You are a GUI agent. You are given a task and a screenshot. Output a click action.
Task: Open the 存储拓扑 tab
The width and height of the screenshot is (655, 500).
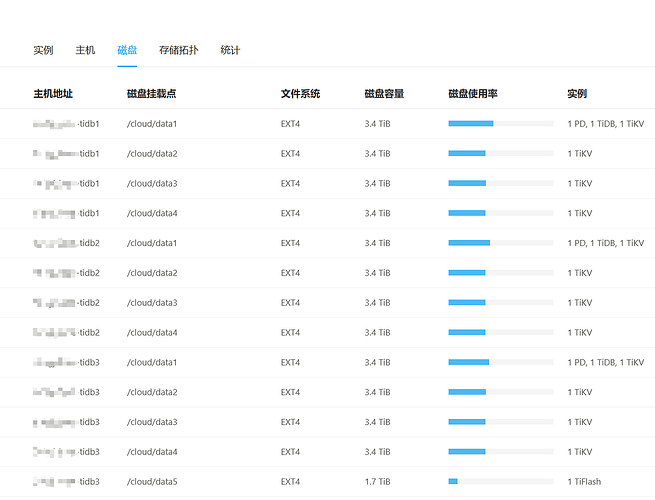click(x=178, y=50)
